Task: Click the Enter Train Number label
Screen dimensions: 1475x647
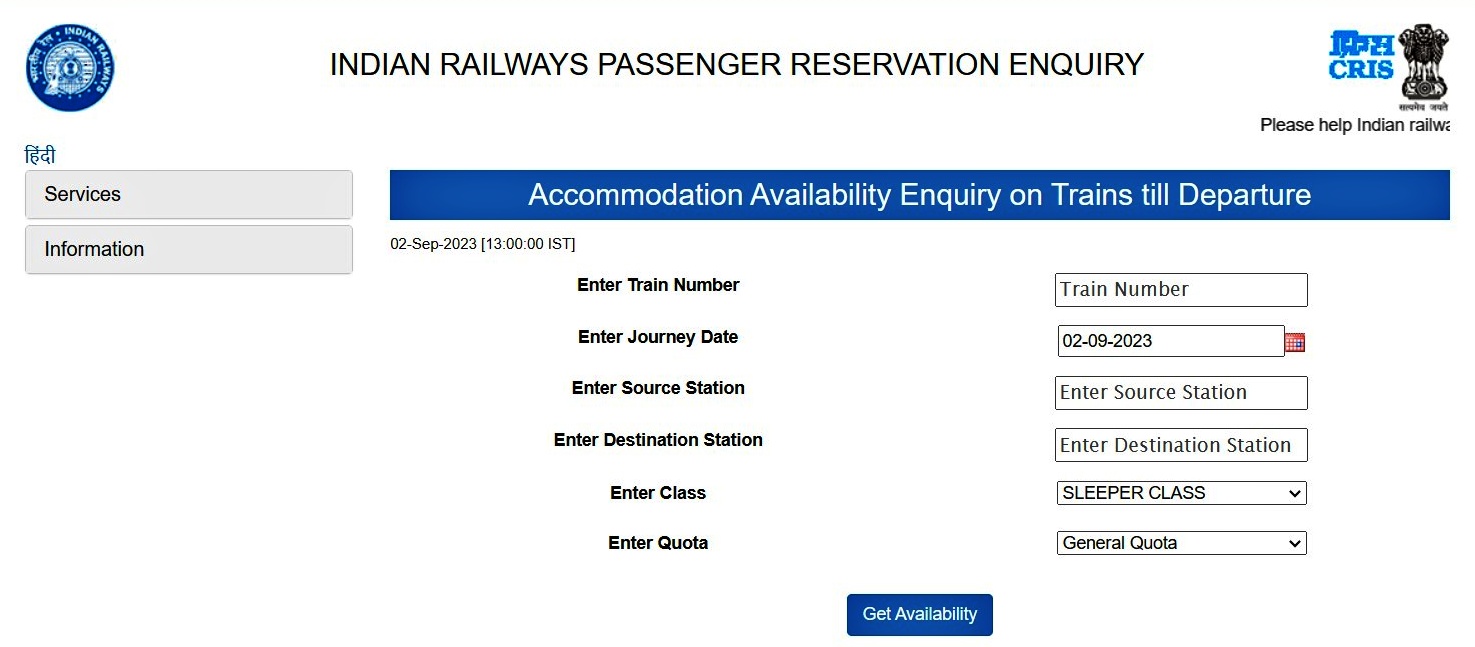Action: point(658,285)
